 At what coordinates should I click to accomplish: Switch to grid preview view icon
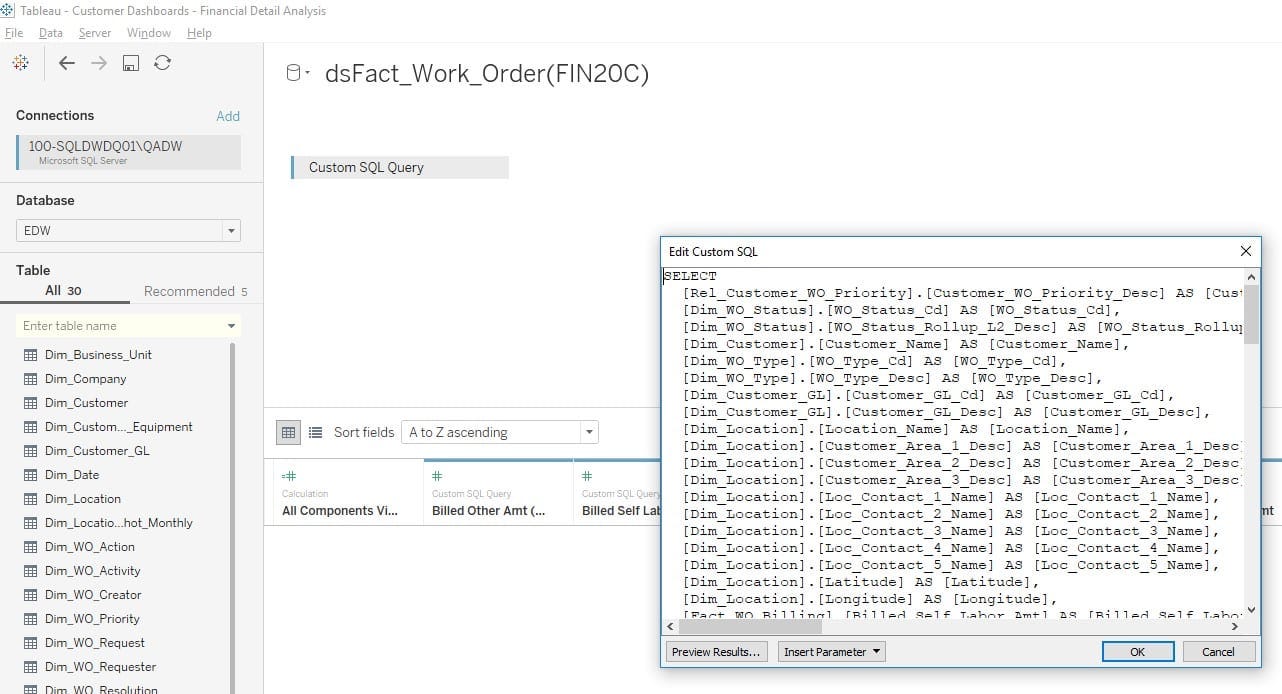click(289, 432)
